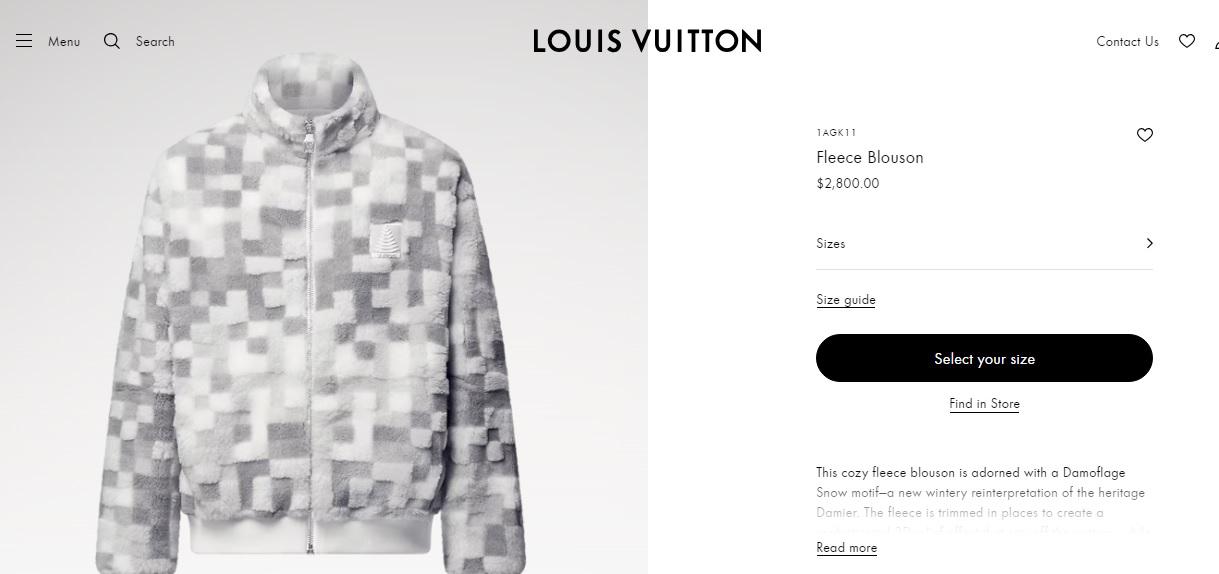Open the Sizes selector row
Screen dimensions: 1219x574
984,243
